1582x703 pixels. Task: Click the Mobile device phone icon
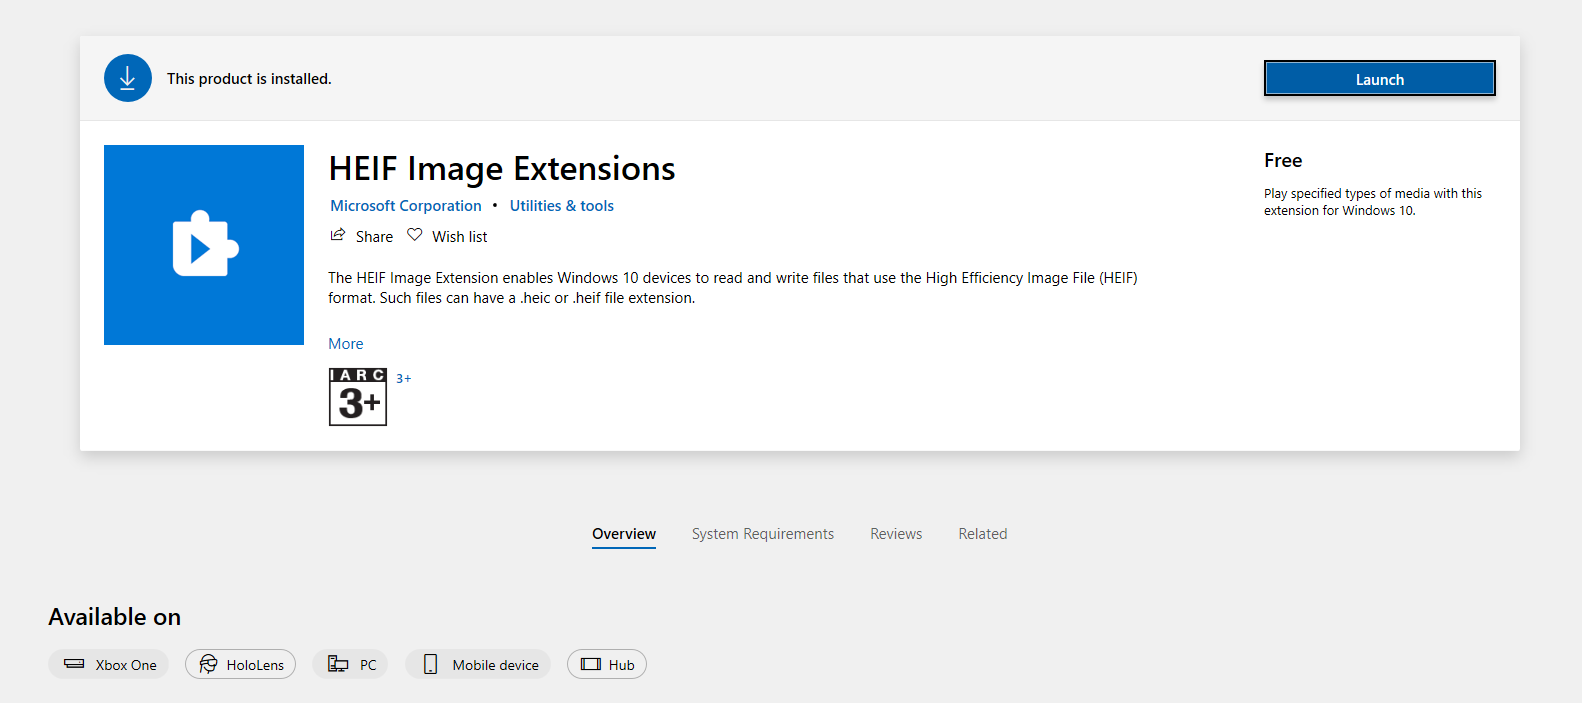(430, 664)
